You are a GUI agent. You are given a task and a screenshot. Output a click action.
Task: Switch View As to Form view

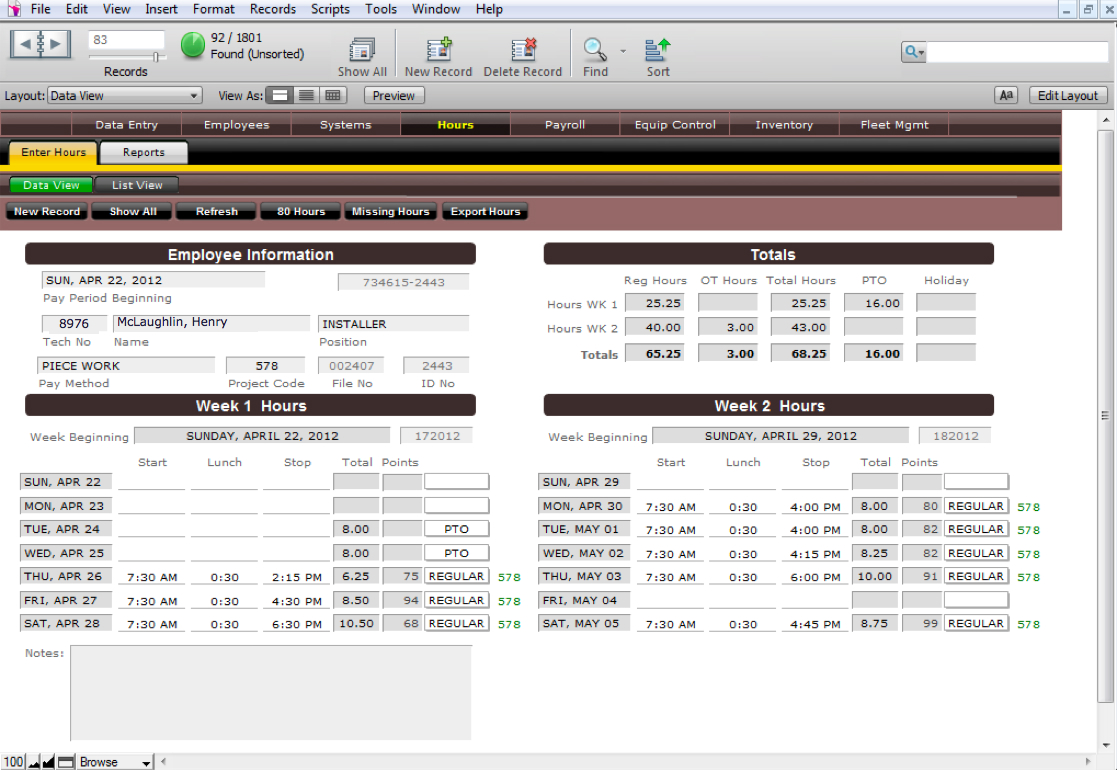pyautogui.click(x=281, y=96)
